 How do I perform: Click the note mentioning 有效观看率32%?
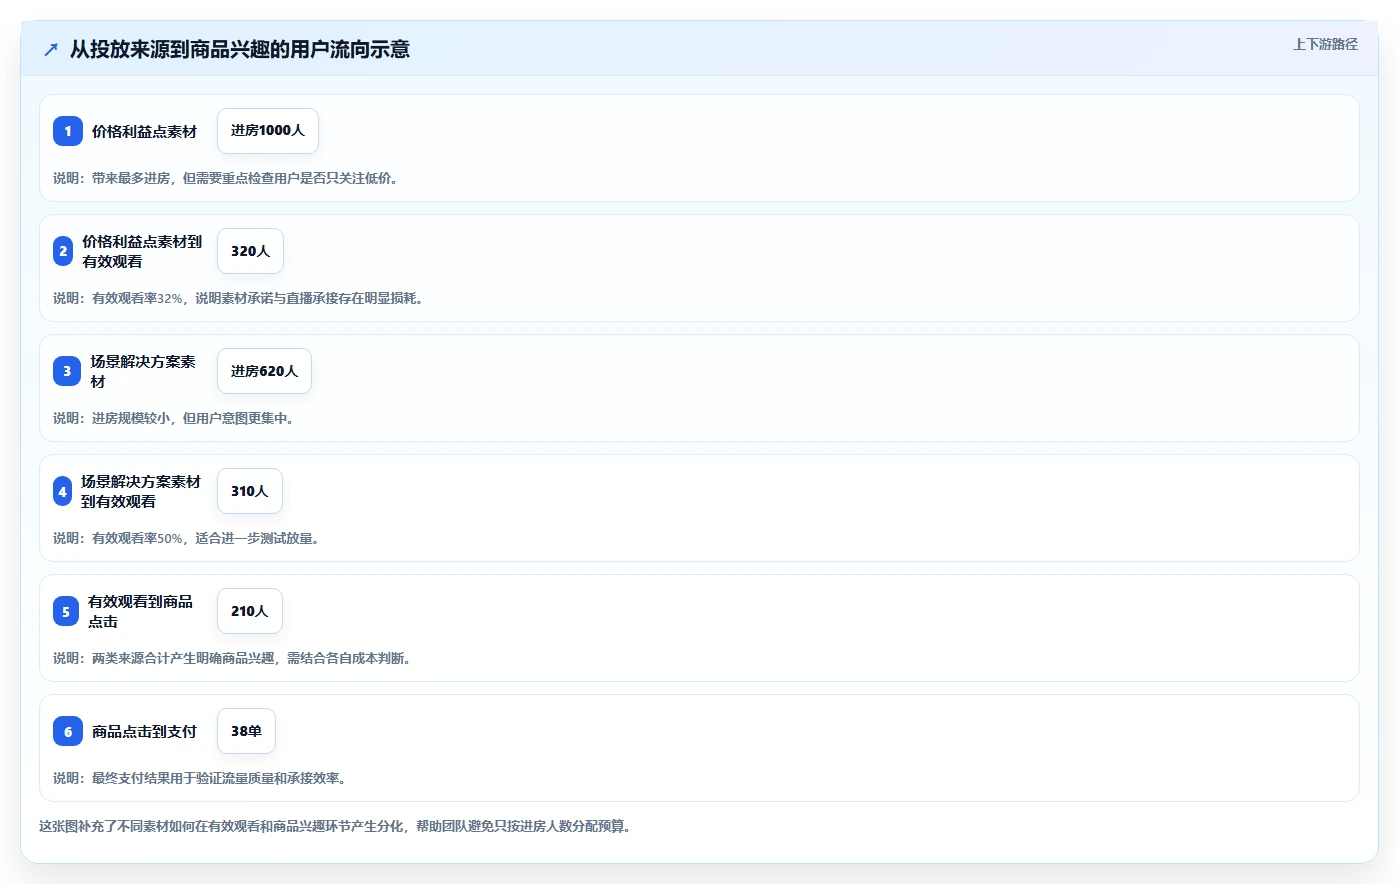240,298
